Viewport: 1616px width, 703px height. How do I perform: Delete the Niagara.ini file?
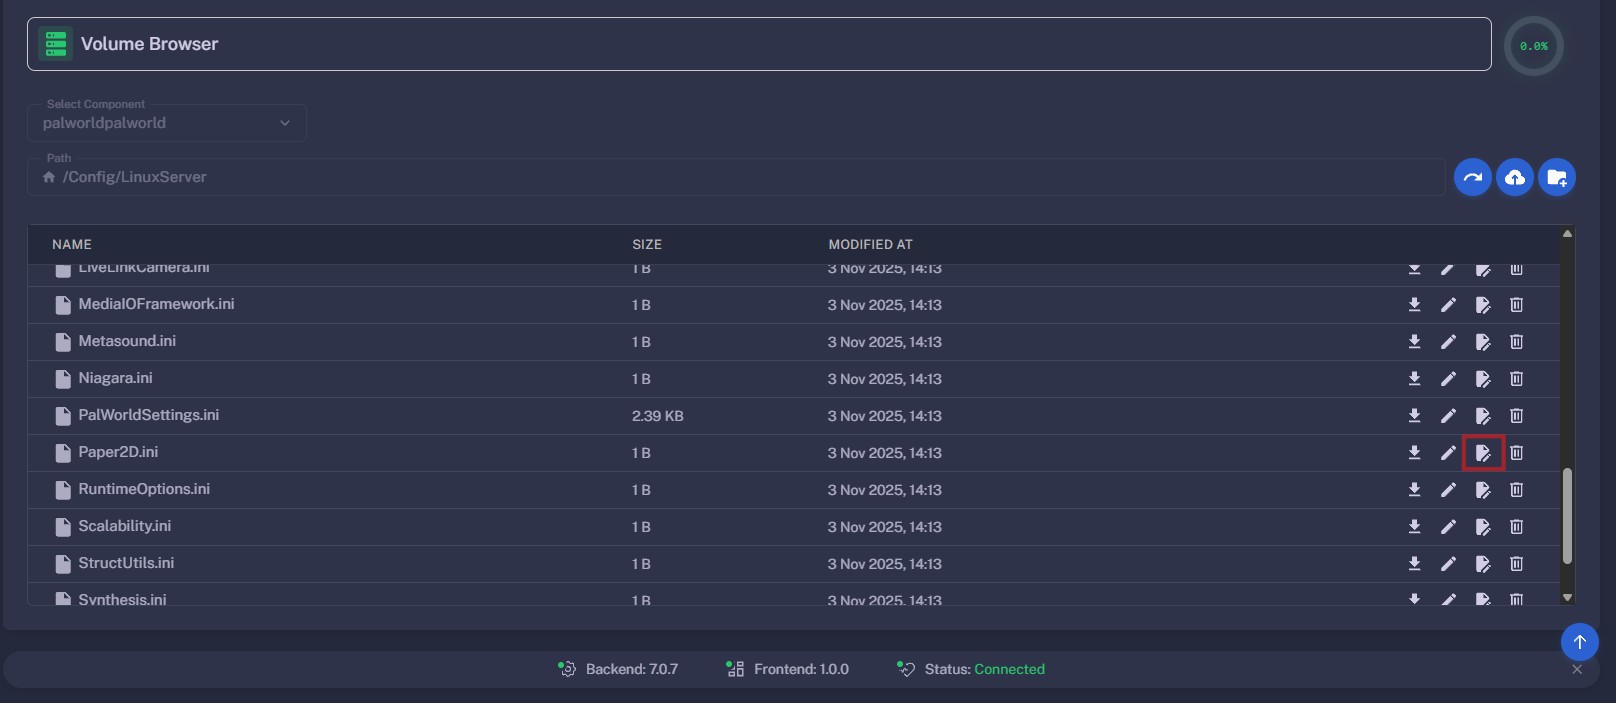[1516, 379]
